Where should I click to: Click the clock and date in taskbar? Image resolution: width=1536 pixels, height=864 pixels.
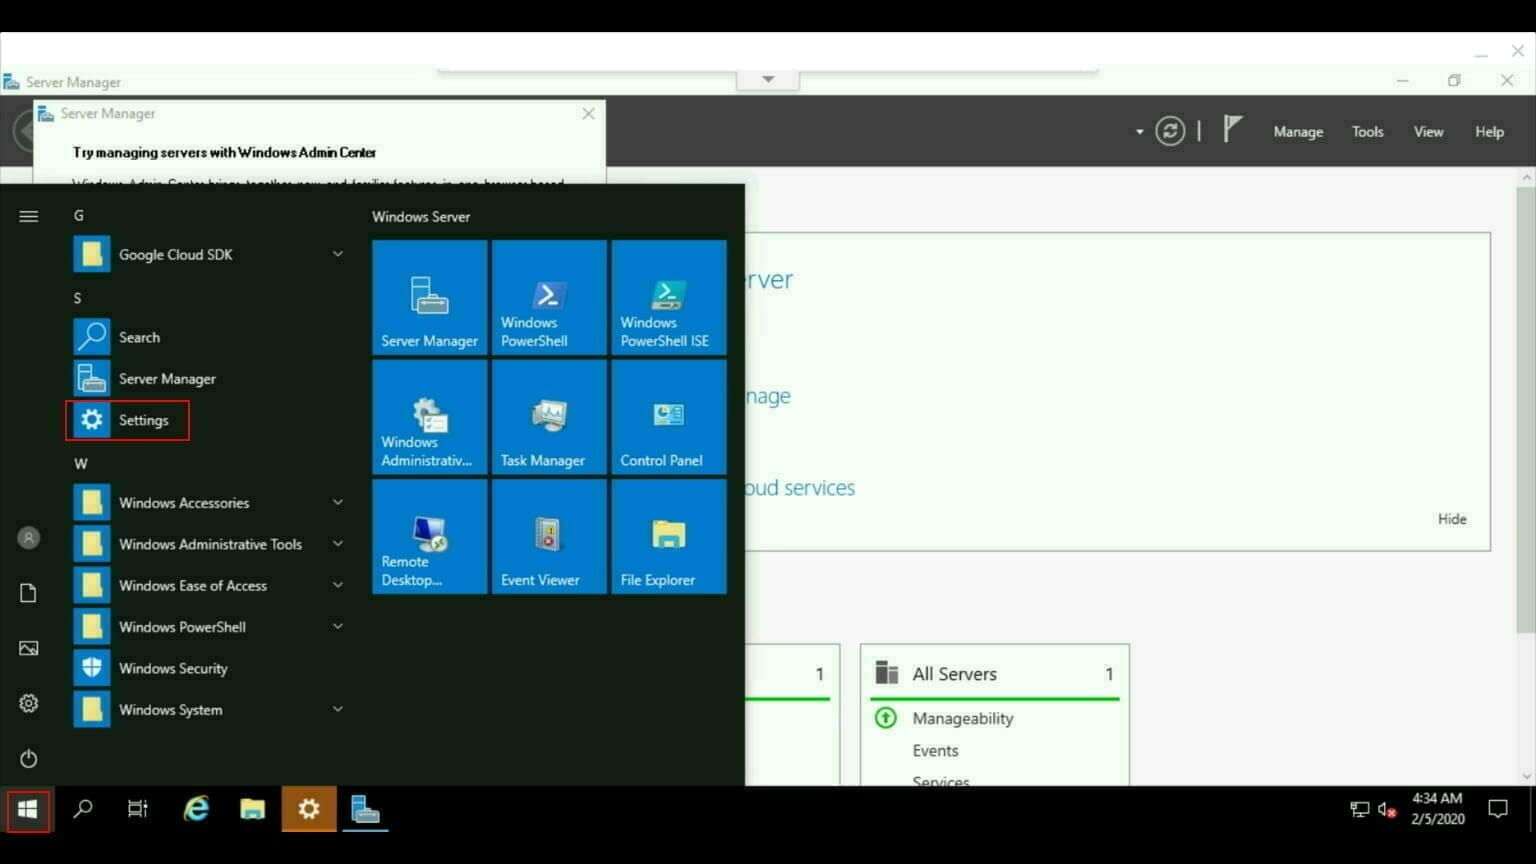pos(1438,809)
